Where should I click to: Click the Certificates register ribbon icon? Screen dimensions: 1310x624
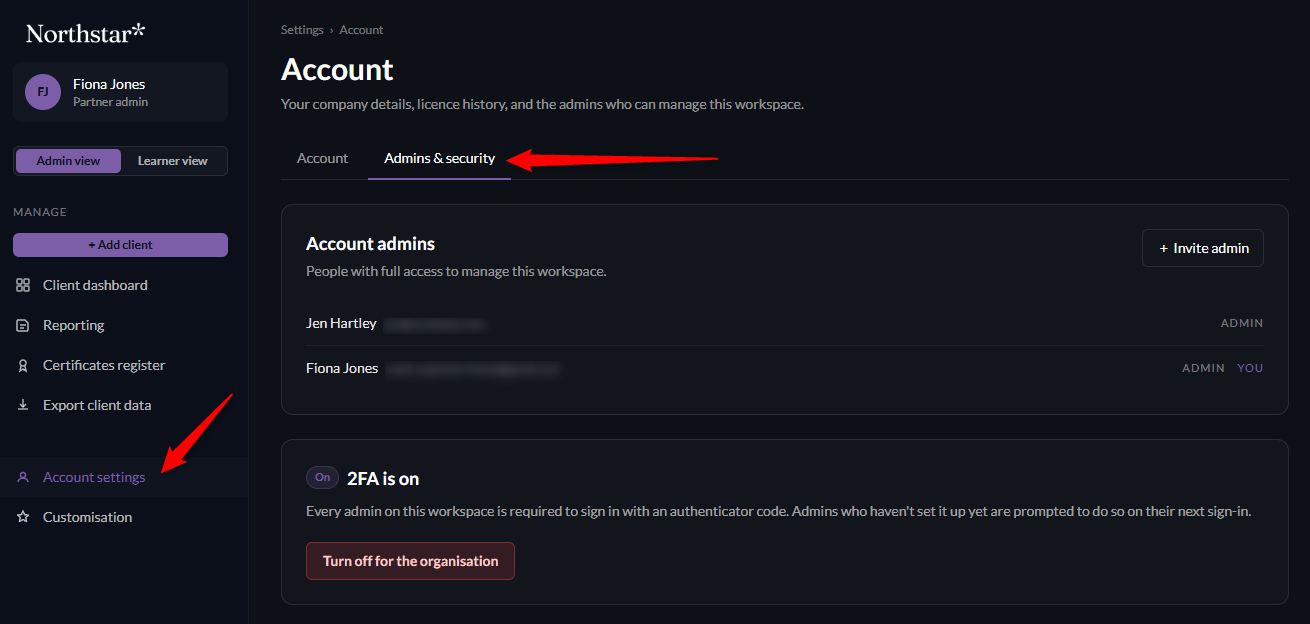point(23,365)
